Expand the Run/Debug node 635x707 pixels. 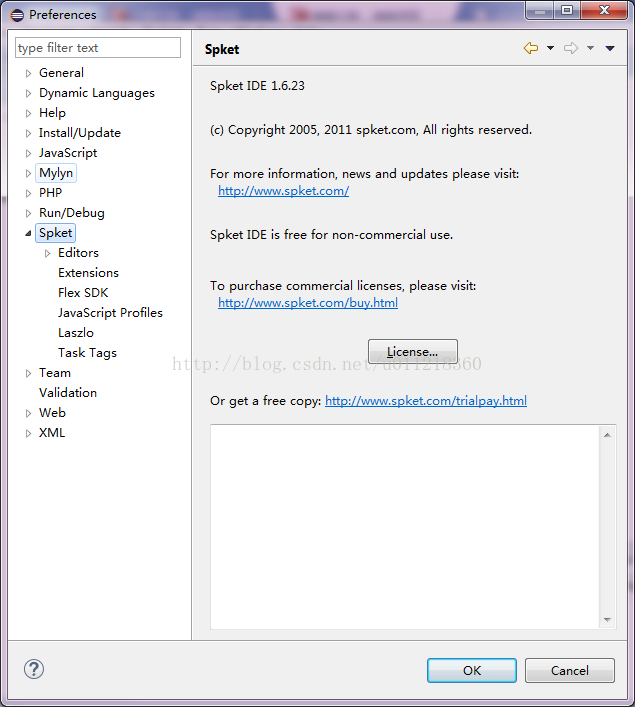pos(28,213)
